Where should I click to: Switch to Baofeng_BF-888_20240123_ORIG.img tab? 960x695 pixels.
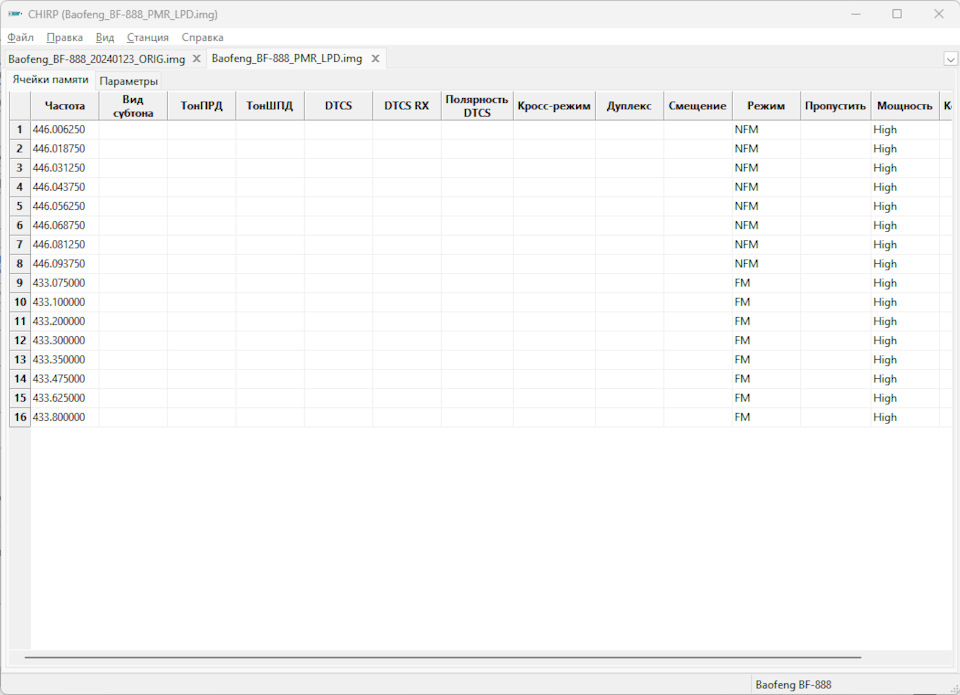click(96, 59)
